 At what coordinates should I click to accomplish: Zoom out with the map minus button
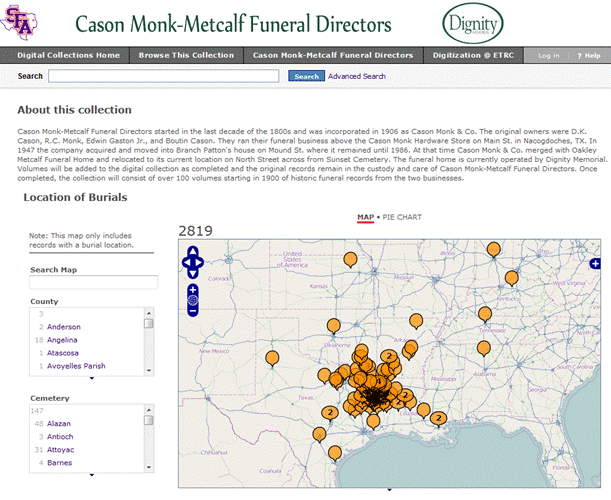(x=192, y=311)
